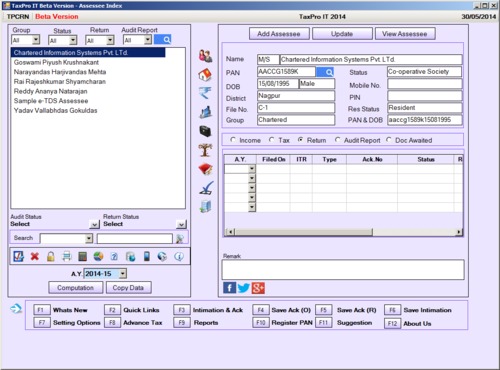Click the gold padlock icon
This screenshot has height=370, width=500.
(x=51, y=256)
